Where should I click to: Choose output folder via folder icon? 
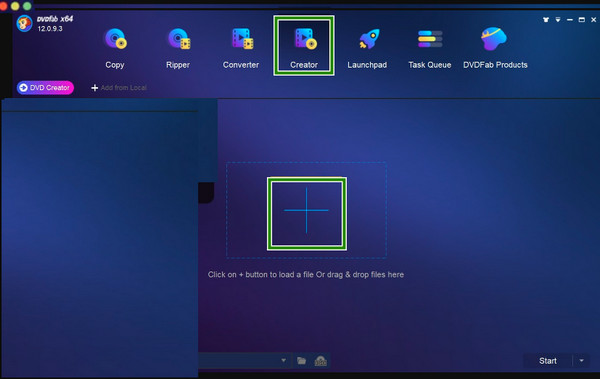(x=302, y=361)
